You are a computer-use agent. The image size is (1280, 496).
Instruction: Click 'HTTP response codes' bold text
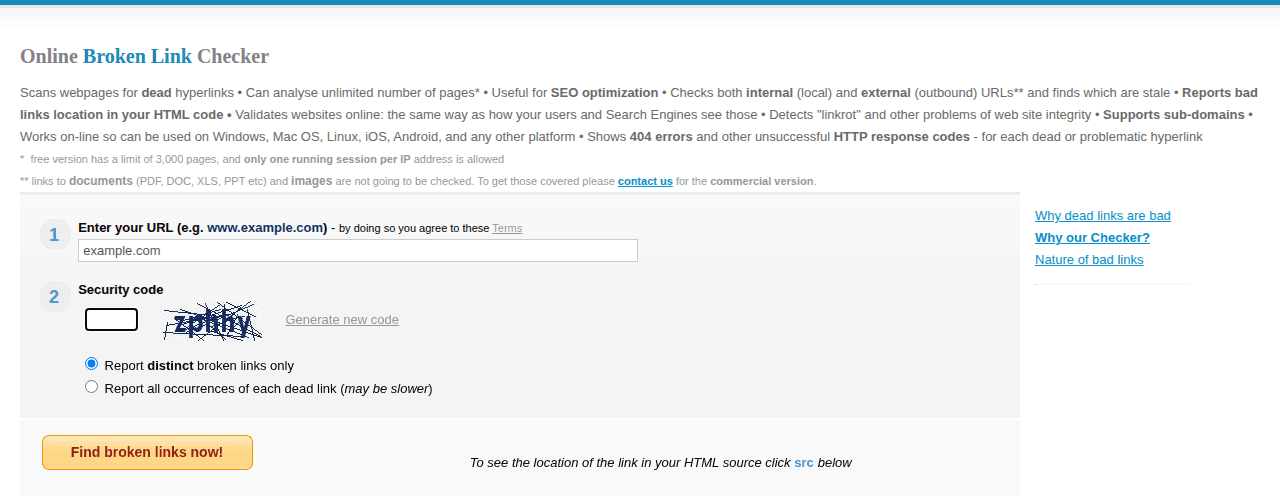(x=902, y=136)
